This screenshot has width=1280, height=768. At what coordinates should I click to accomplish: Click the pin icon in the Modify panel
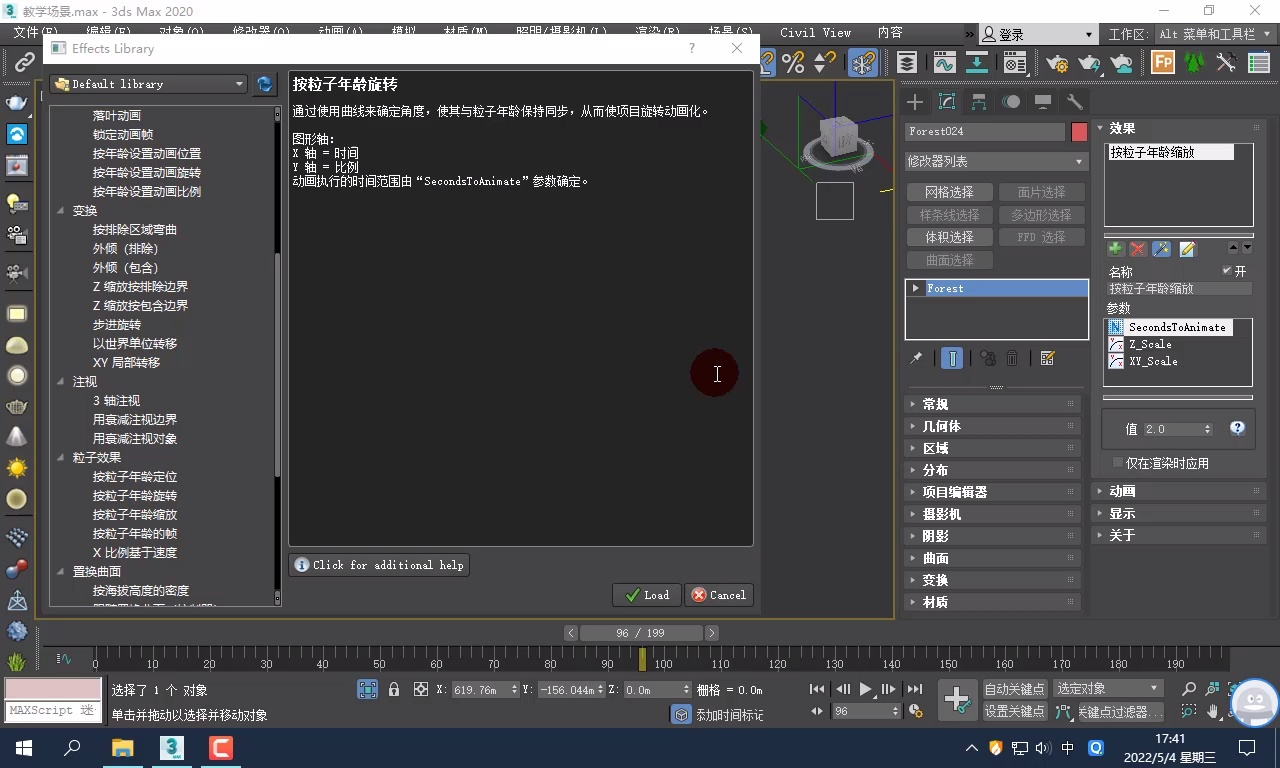click(x=916, y=356)
